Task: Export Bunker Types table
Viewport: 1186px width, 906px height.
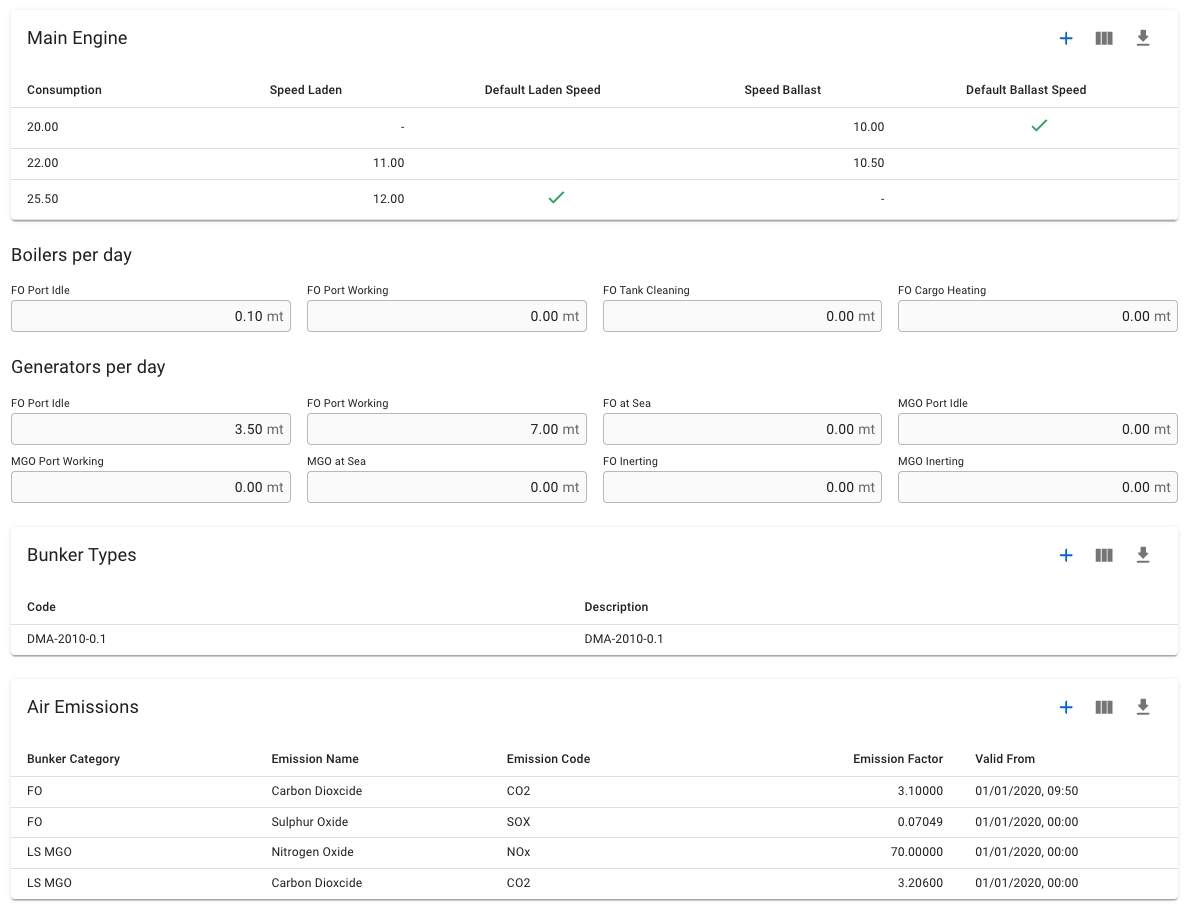Action: pos(1143,556)
